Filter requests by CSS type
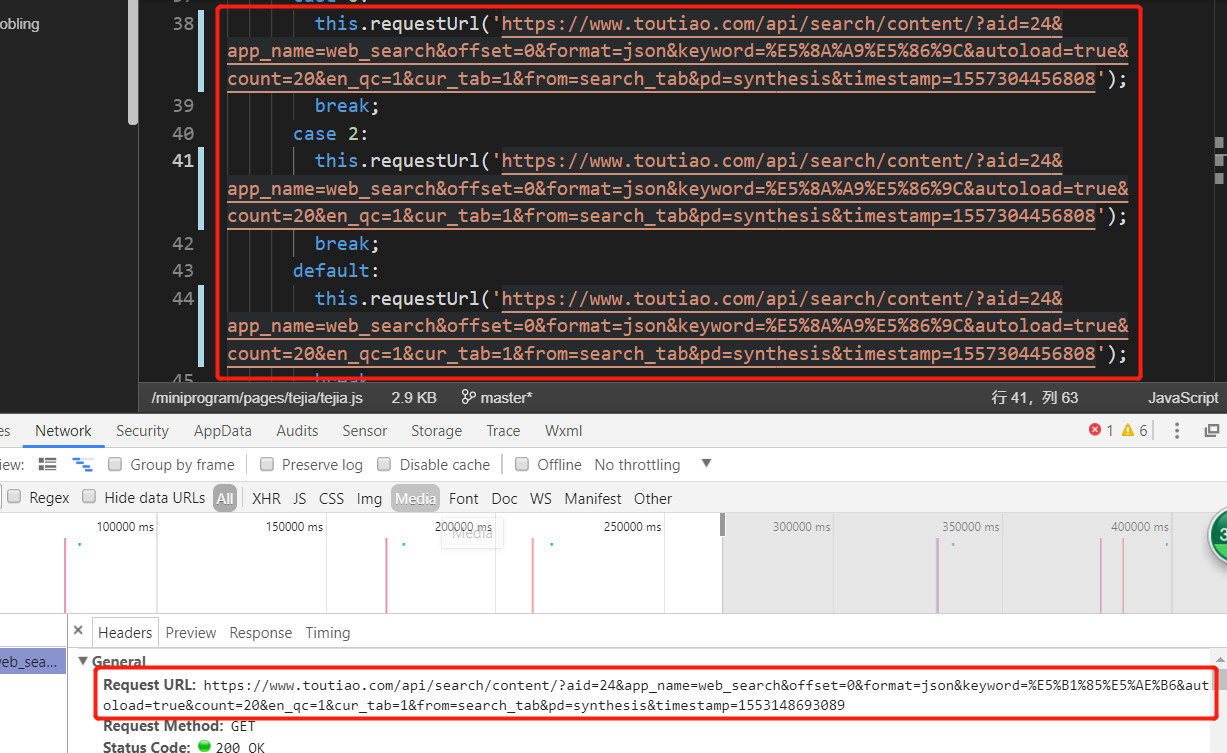This screenshot has width=1227, height=753. click(x=331, y=498)
